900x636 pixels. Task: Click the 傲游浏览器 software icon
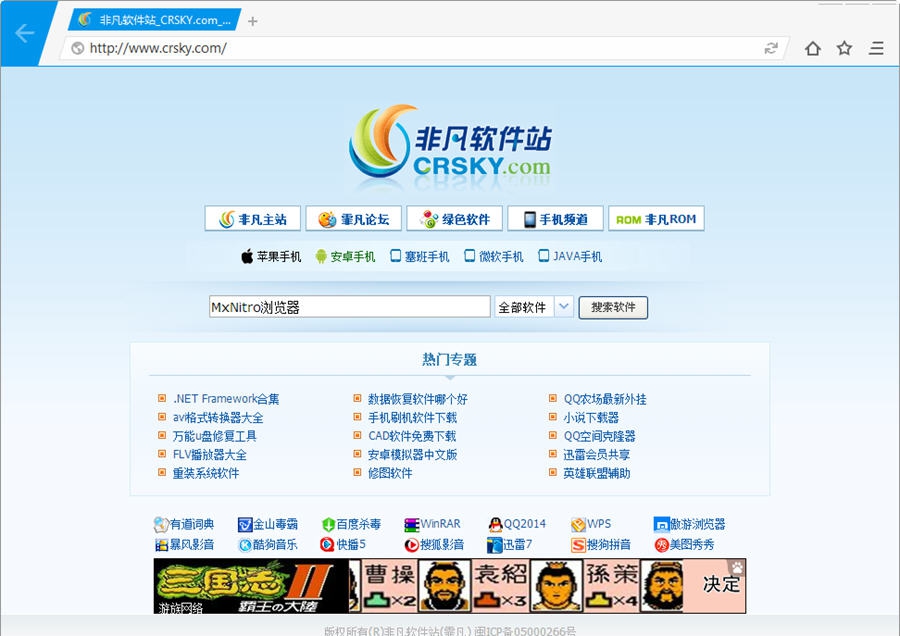click(x=661, y=524)
